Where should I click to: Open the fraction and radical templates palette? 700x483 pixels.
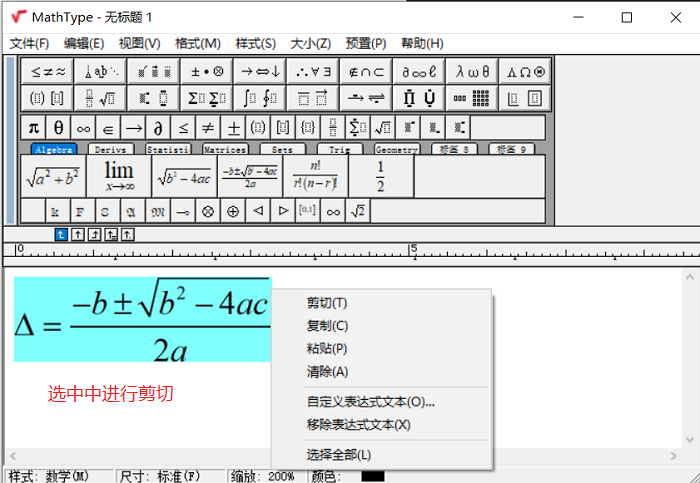click(100, 98)
